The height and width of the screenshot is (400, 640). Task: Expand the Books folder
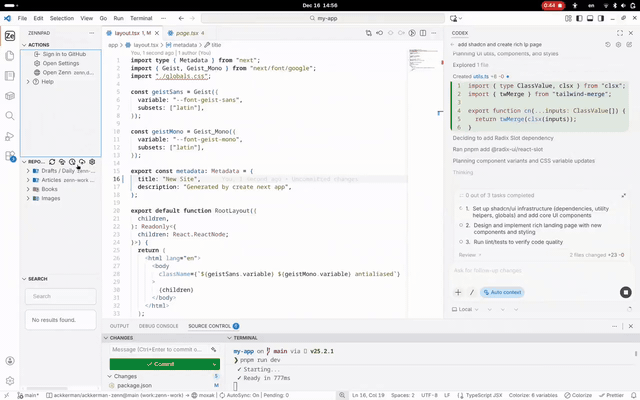click(x=28, y=189)
